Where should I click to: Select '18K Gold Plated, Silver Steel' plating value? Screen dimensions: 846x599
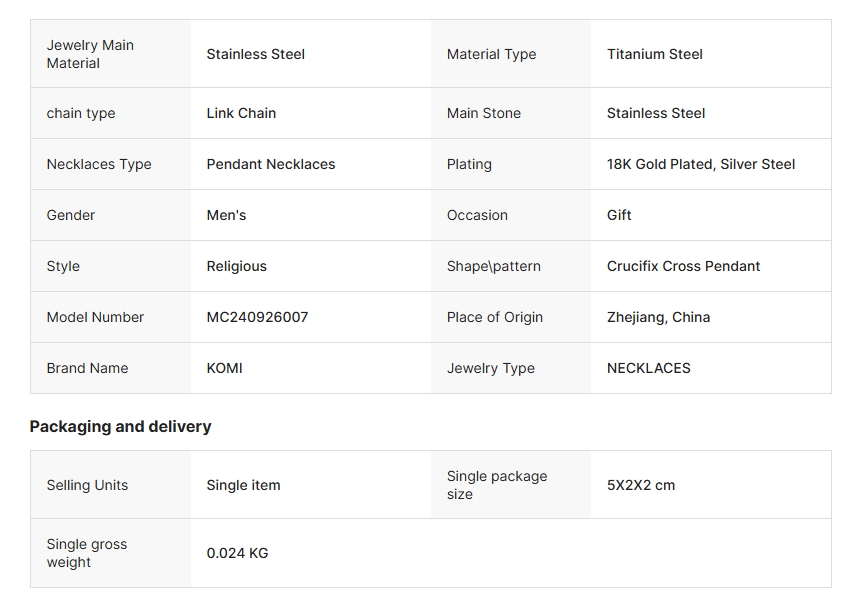coord(701,164)
